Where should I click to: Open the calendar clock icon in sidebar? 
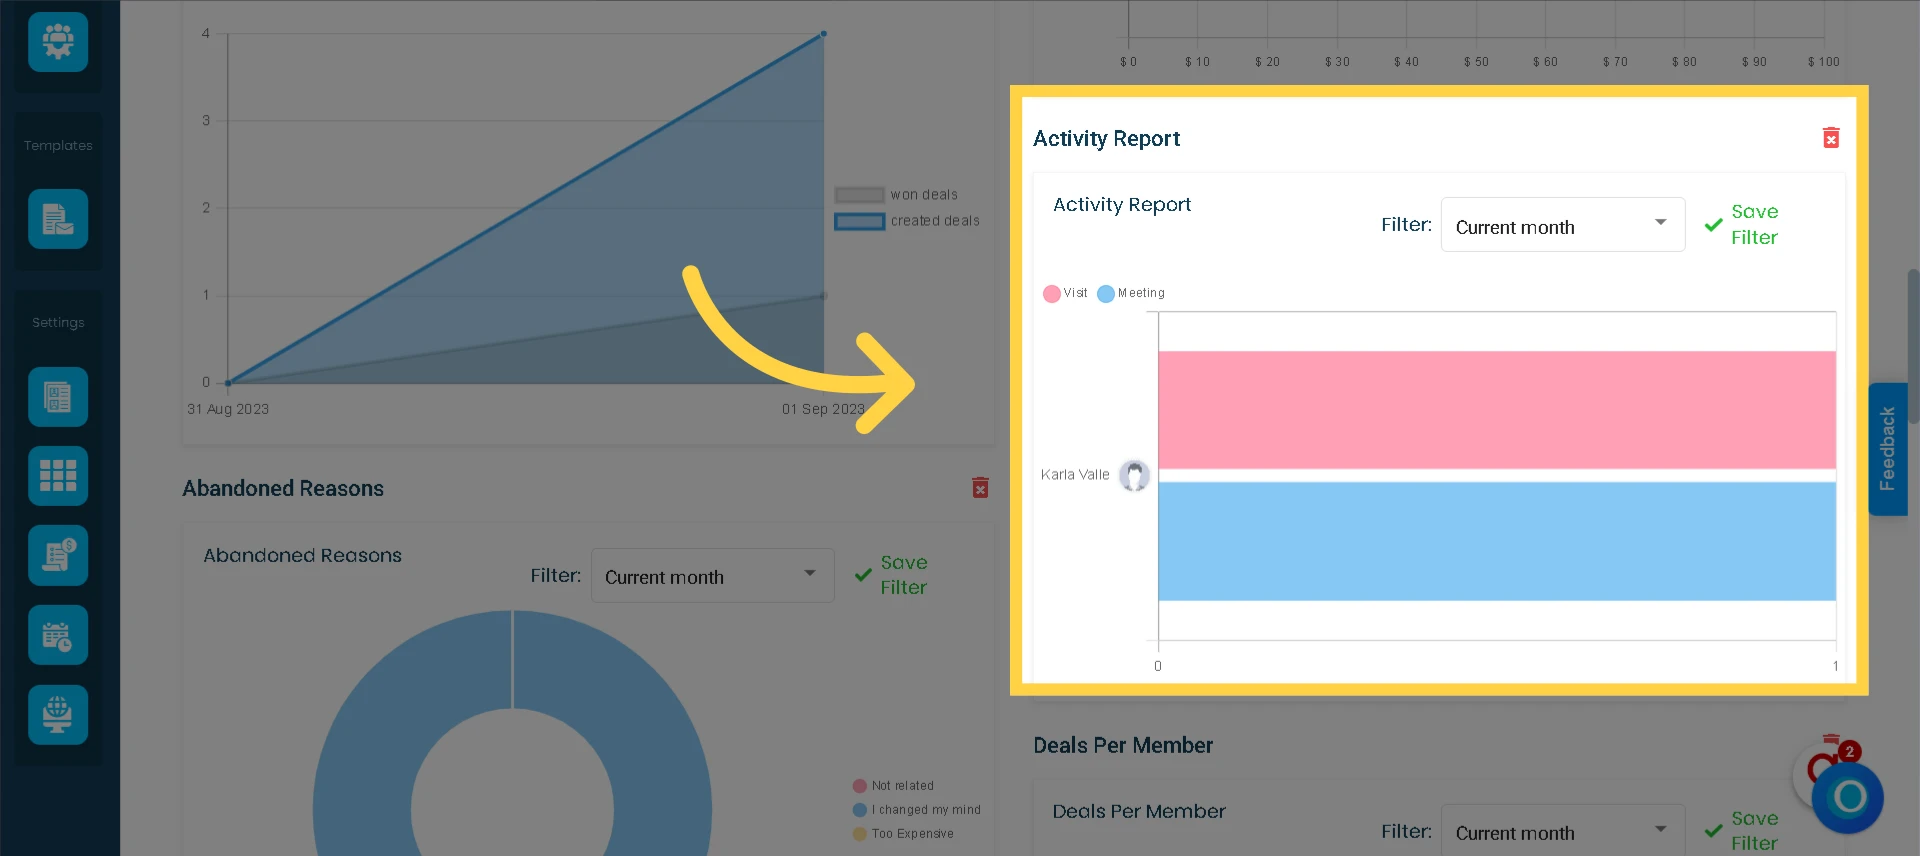click(x=58, y=635)
